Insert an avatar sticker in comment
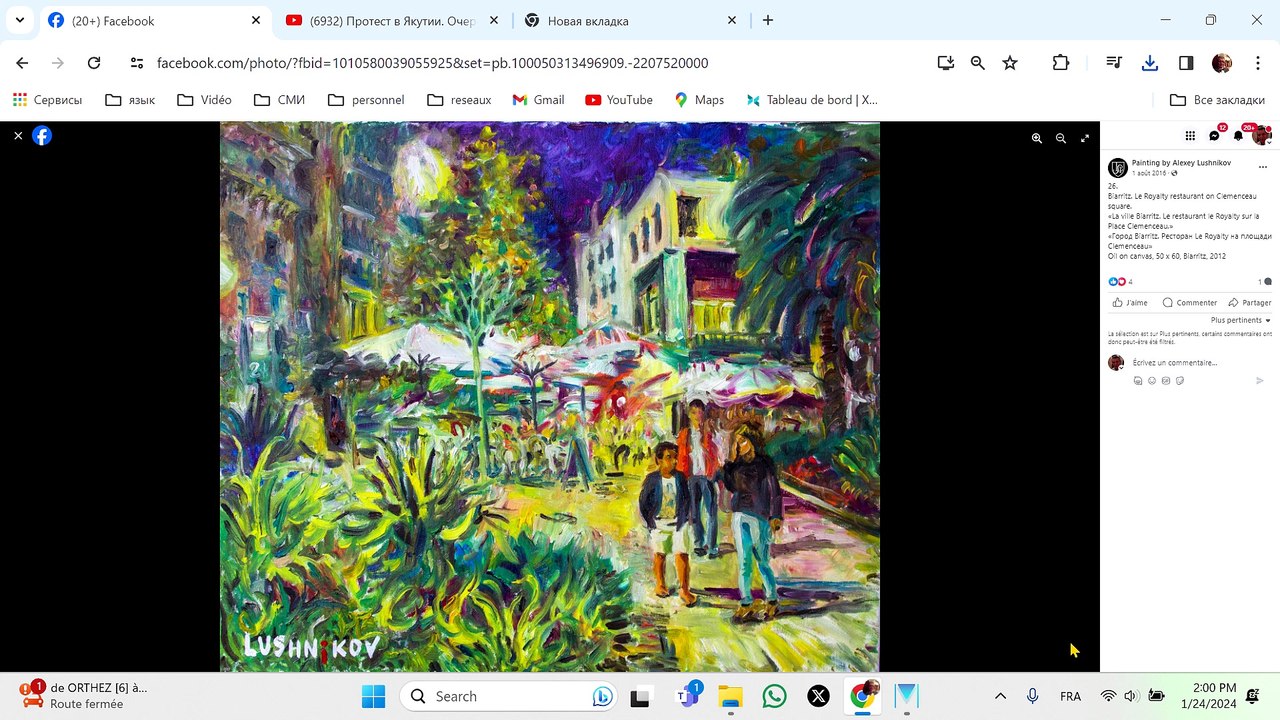1280x720 pixels. click(1138, 381)
